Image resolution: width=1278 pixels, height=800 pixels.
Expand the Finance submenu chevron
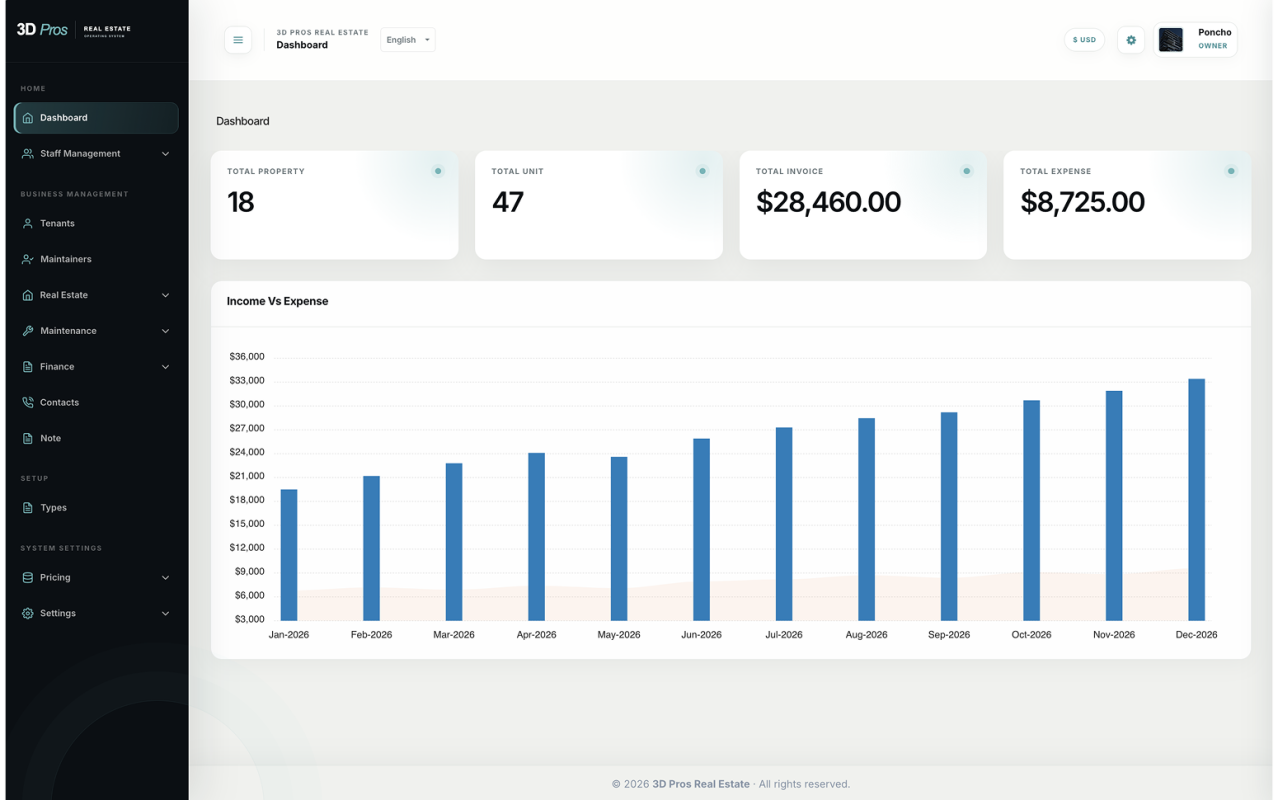[x=166, y=367]
